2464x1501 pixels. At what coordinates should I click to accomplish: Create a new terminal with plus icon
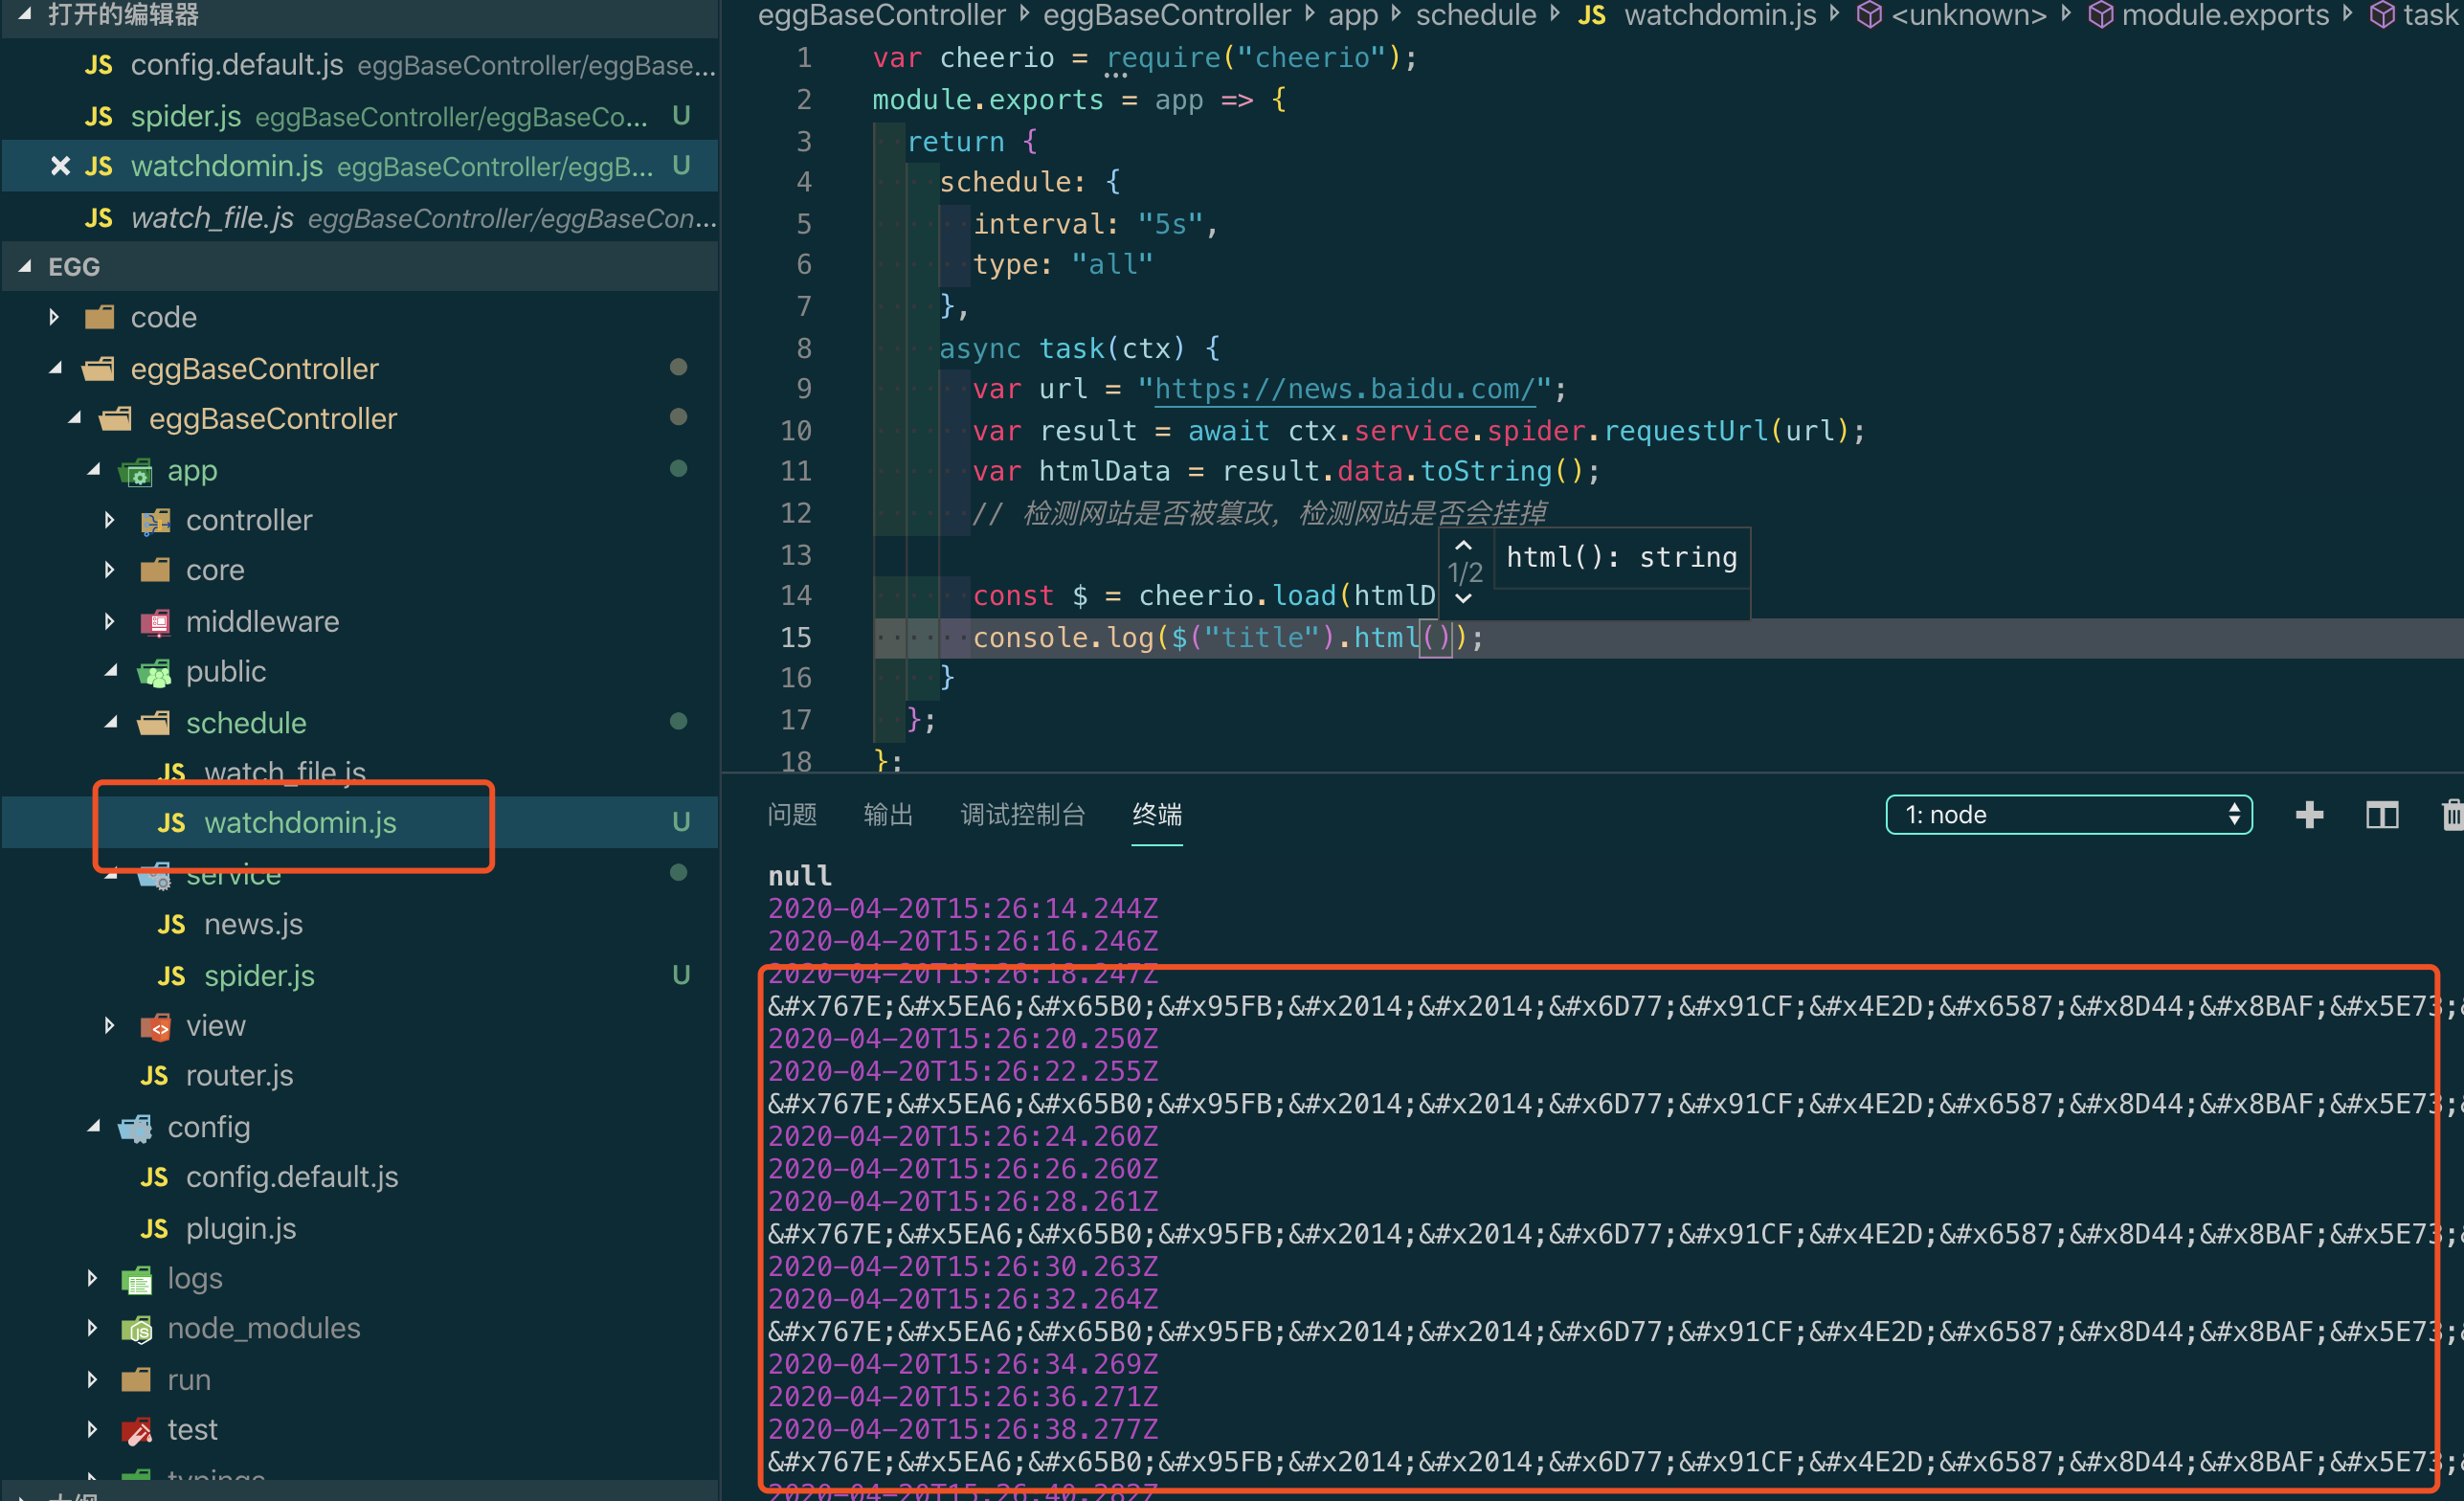click(2309, 814)
